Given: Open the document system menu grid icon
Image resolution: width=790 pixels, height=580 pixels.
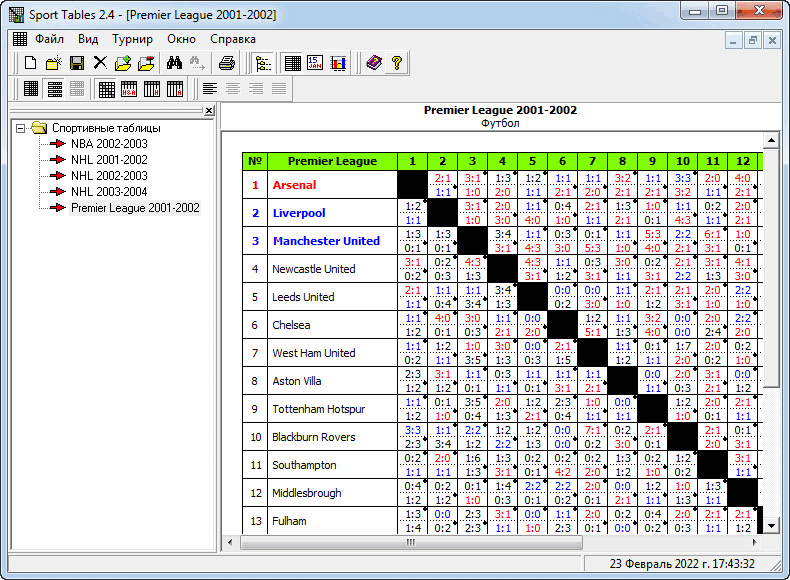Looking at the screenshot, I should point(20,39).
